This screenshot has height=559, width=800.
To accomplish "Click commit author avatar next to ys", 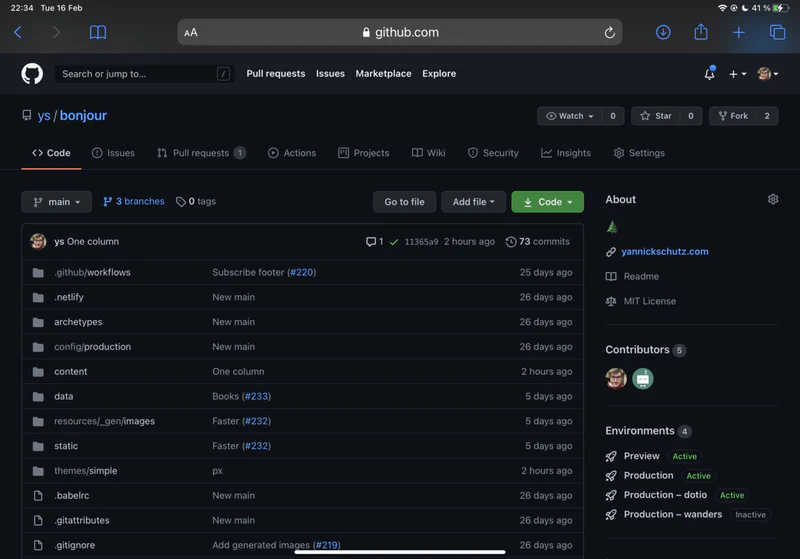I will click(38, 241).
